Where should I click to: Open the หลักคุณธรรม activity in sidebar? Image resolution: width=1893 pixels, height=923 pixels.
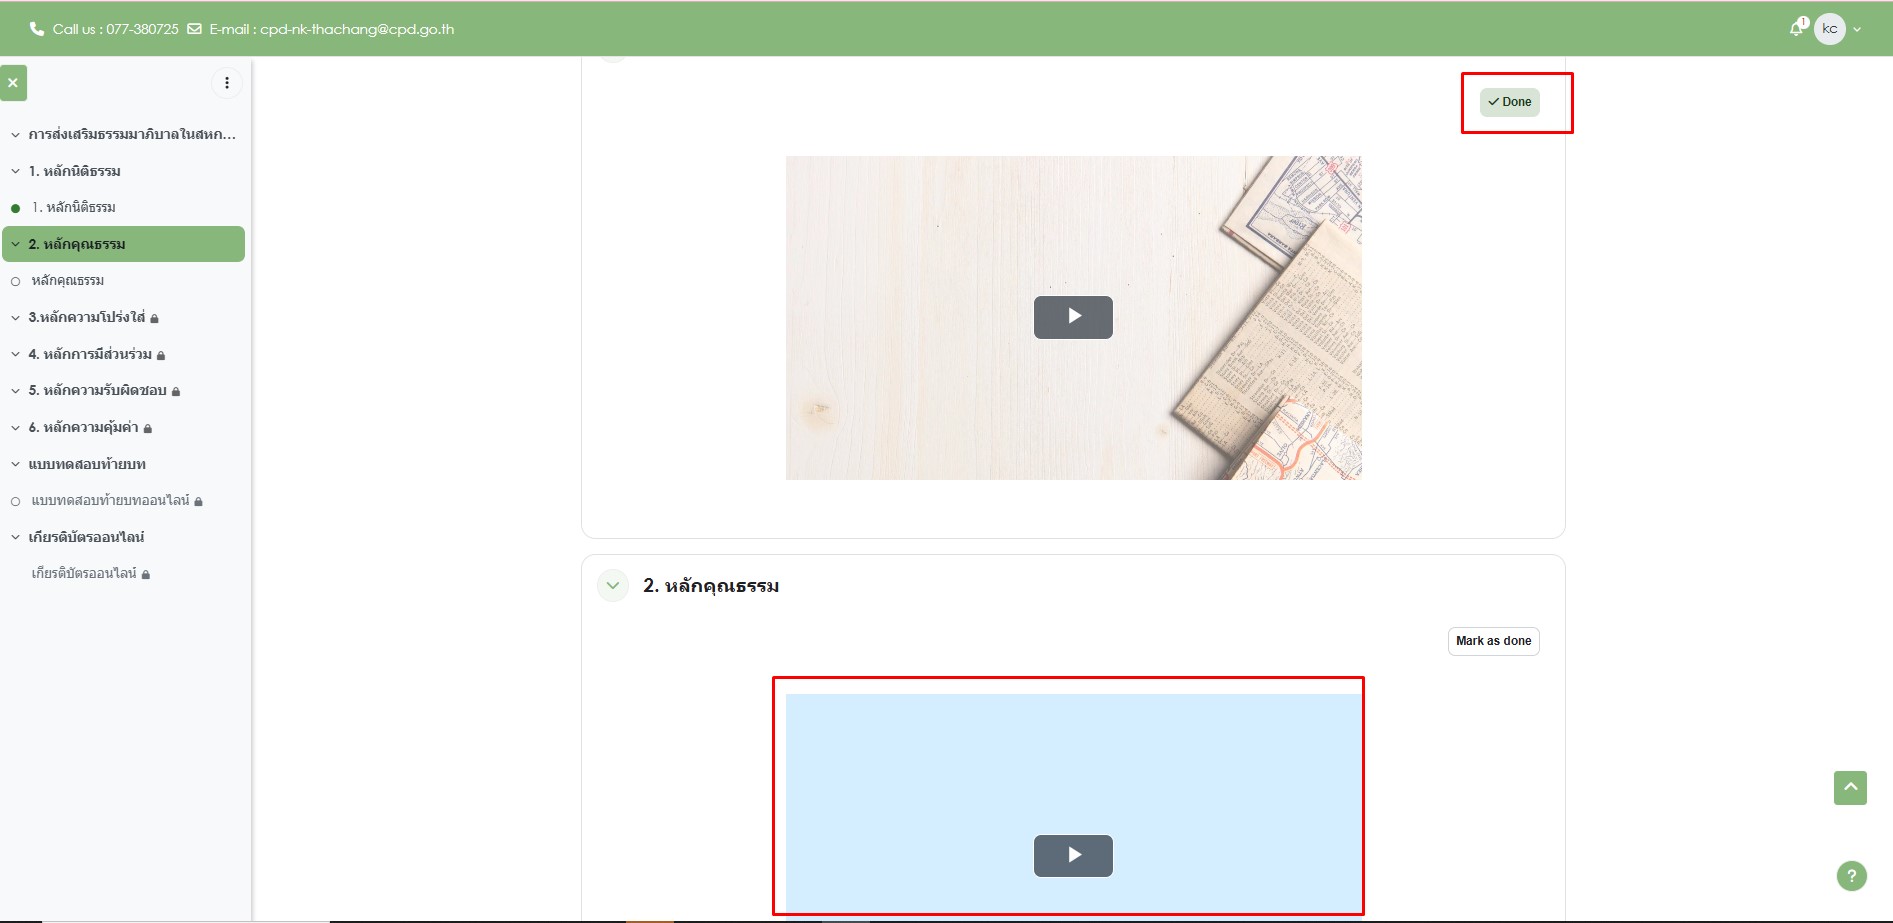pos(68,281)
